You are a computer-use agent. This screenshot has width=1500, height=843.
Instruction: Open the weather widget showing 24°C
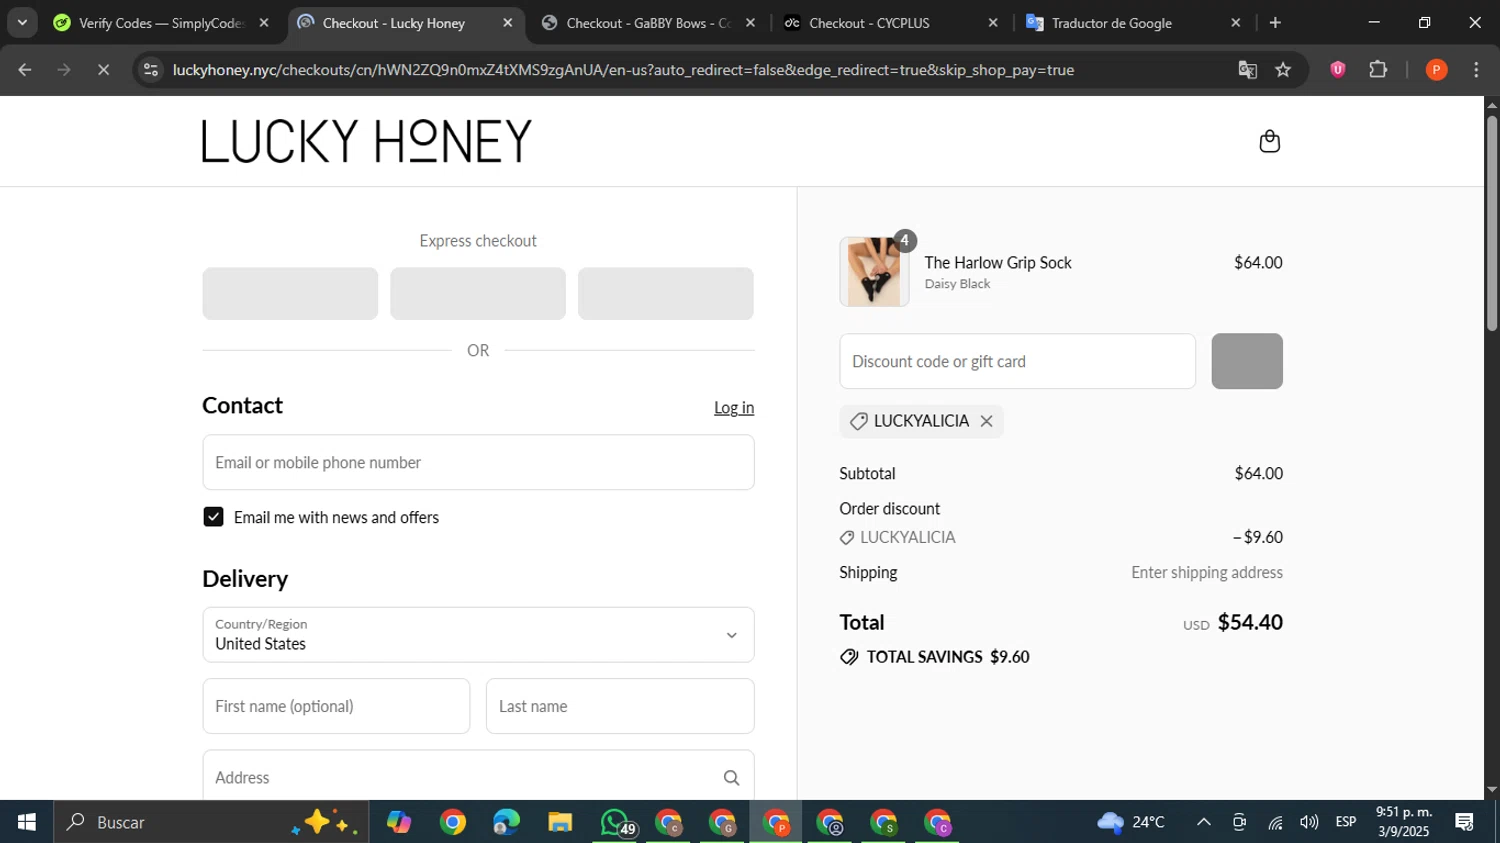point(1131,822)
